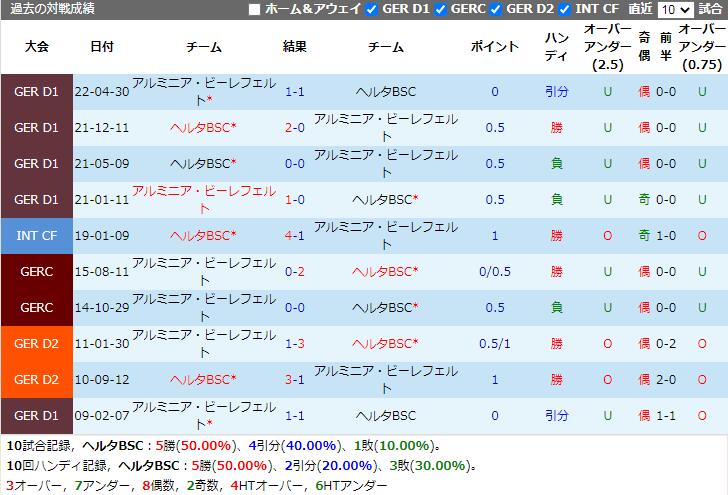The height and width of the screenshot is (495, 728).
Task: Click the オーバーアンダー (2.5) column header
Action: click(608, 47)
